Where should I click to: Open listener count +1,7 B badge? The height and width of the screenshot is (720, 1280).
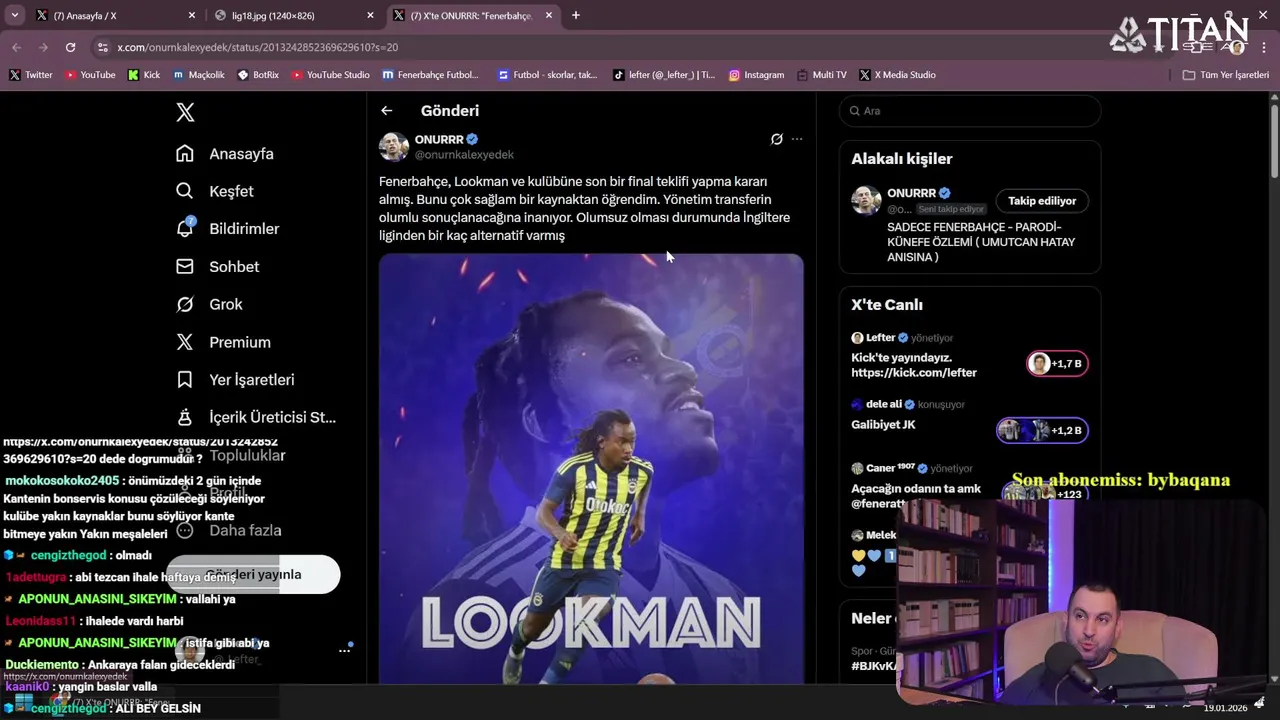[1057, 363]
